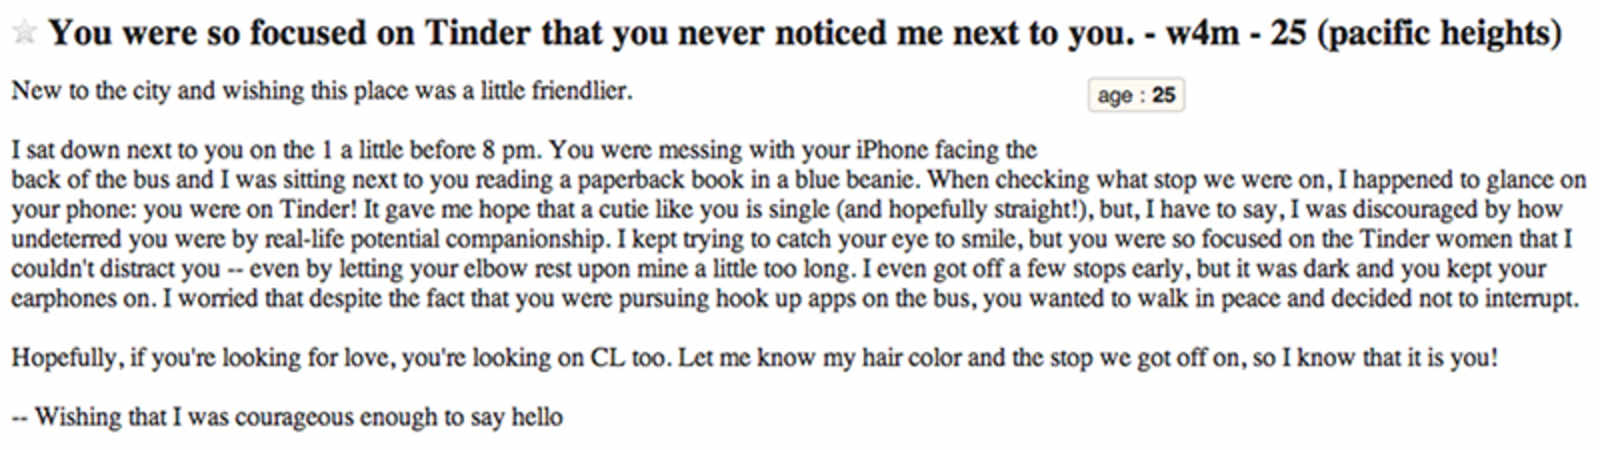This screenshot has width=1600, height=450.
Task: Click the 'New to the city' opening line
Action: (322, 91)
